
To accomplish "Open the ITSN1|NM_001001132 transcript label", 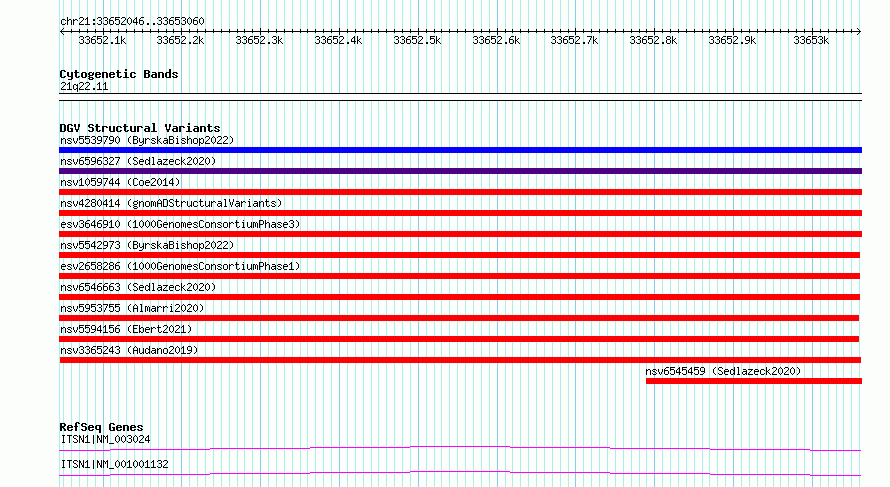I will (x=114, y=464).
